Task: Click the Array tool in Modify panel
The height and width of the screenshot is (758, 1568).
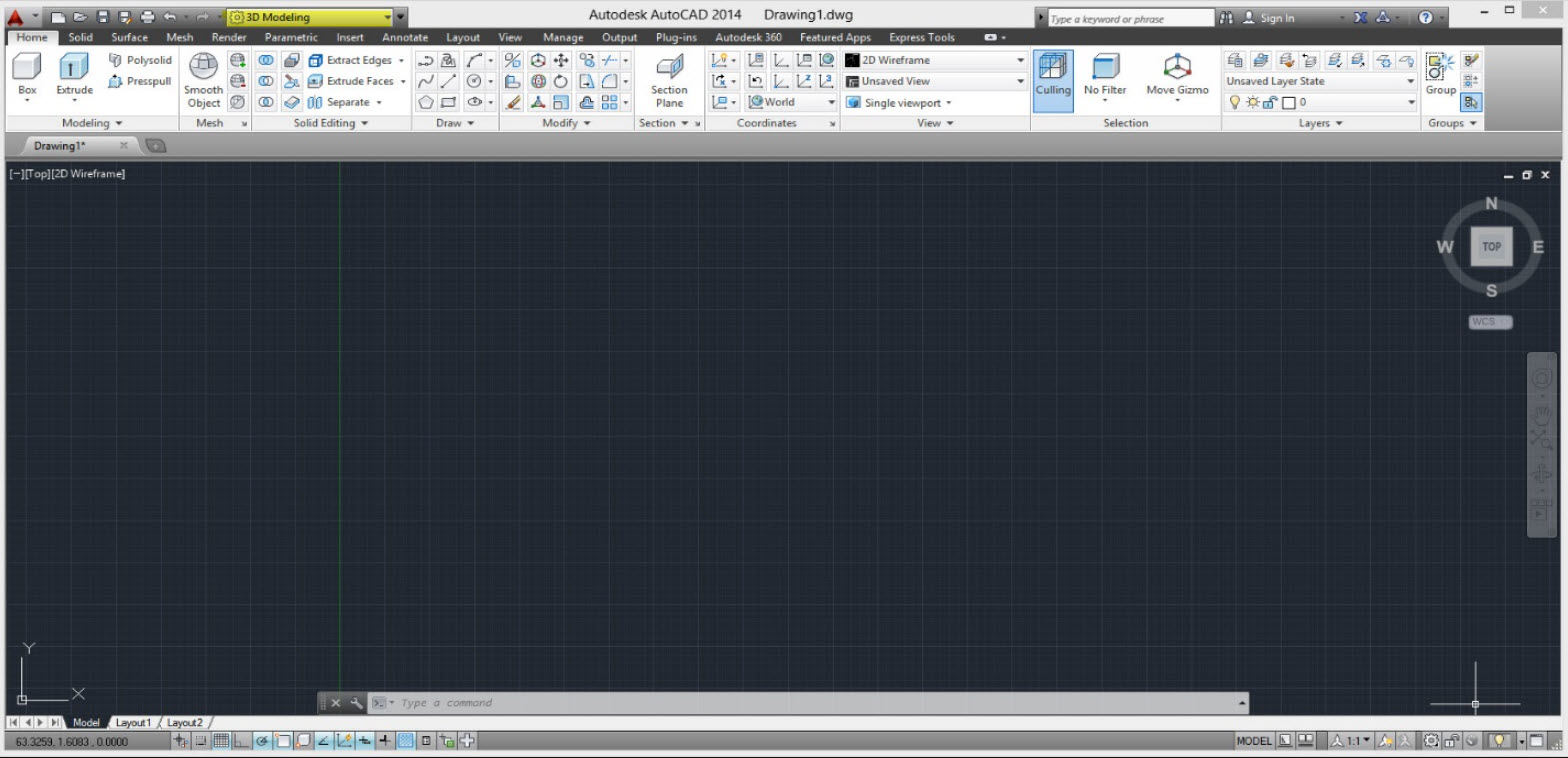Action: (x=609, y=102)
